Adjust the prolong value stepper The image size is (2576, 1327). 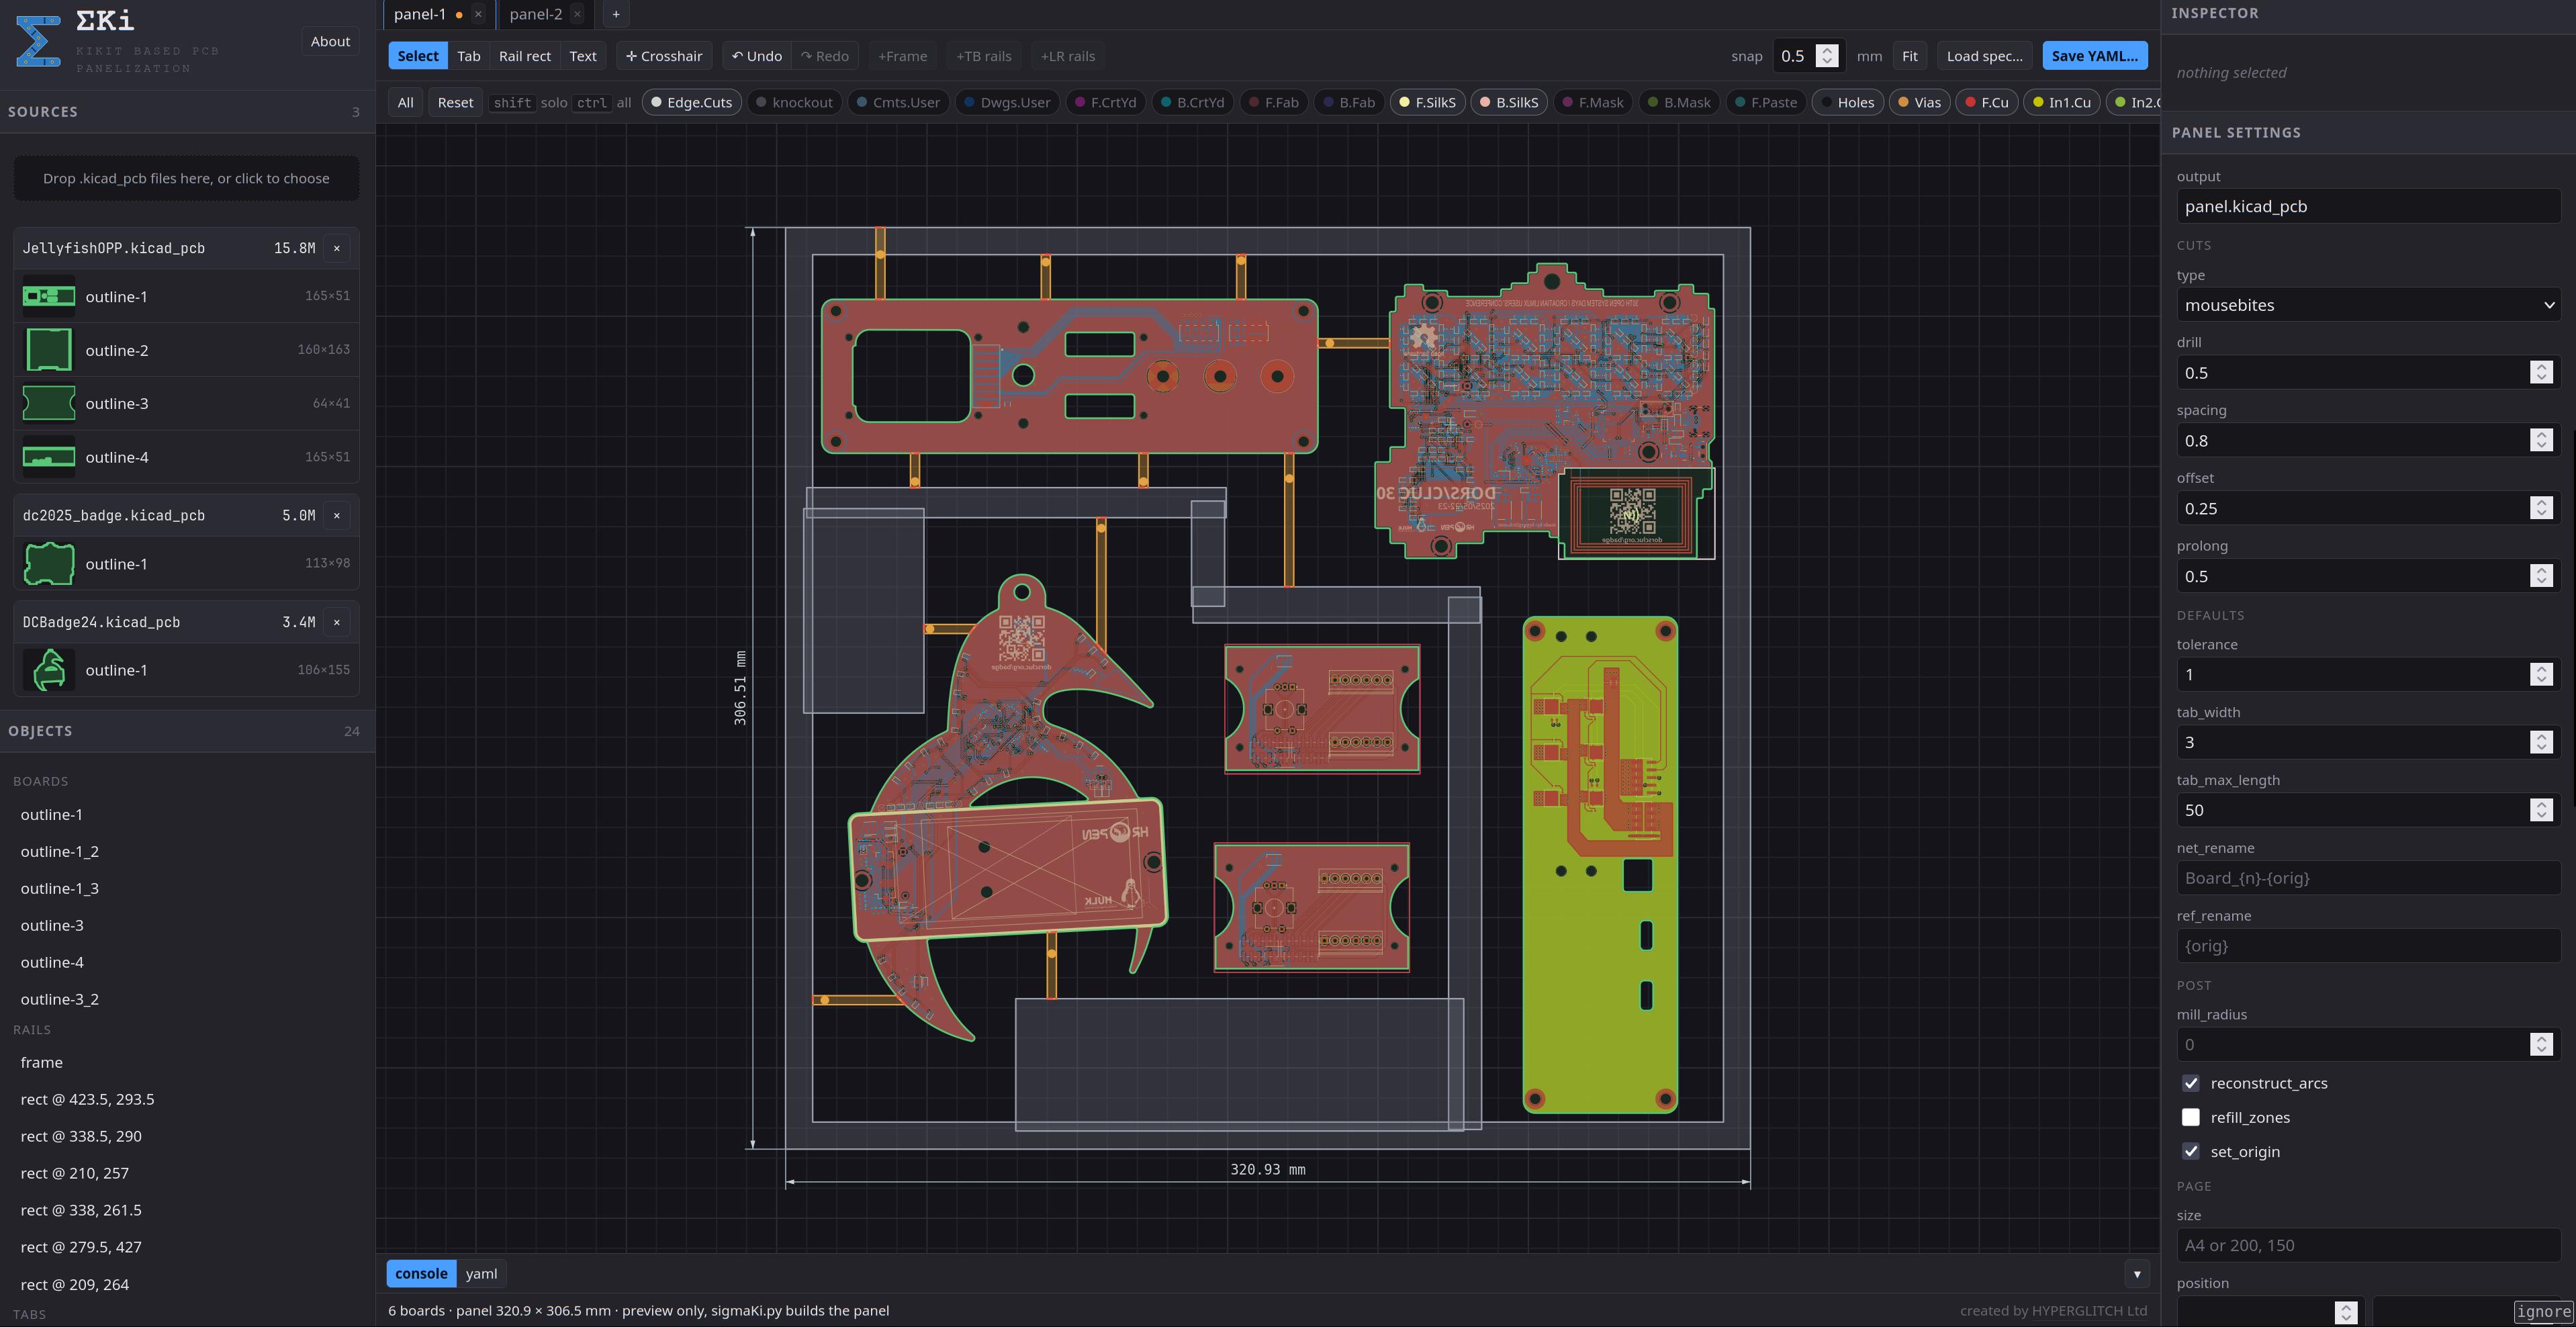coord(2541,576)
